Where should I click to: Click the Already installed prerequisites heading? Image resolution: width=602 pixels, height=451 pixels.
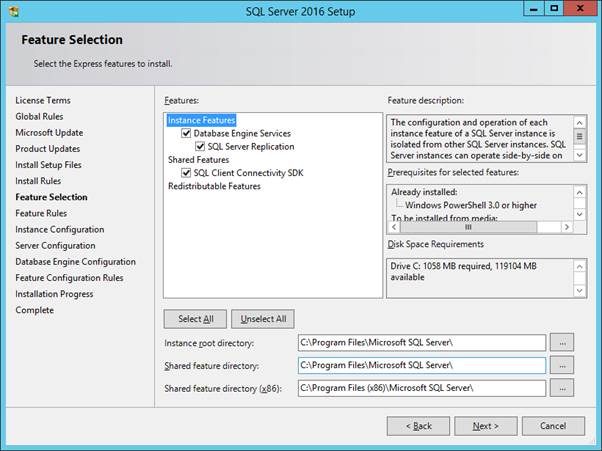(424, 192)
